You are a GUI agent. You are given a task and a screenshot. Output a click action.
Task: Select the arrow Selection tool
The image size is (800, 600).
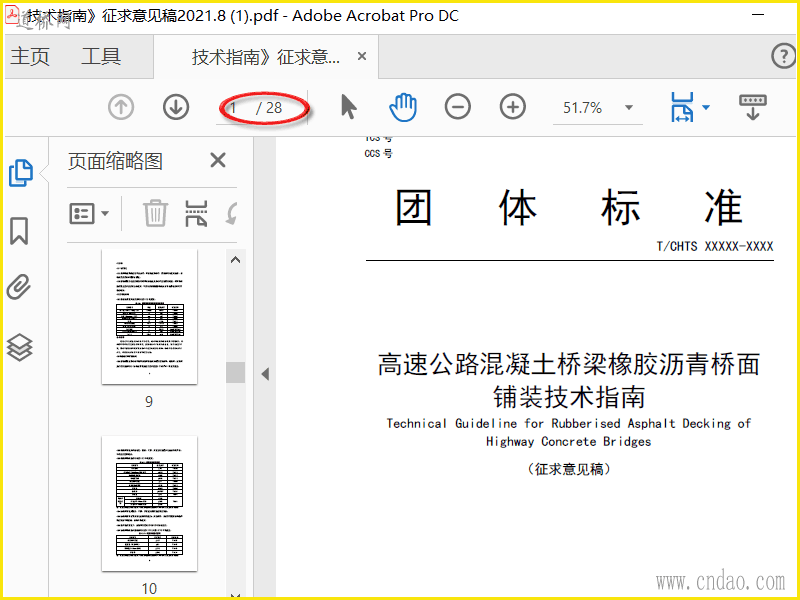pos(349,107)
